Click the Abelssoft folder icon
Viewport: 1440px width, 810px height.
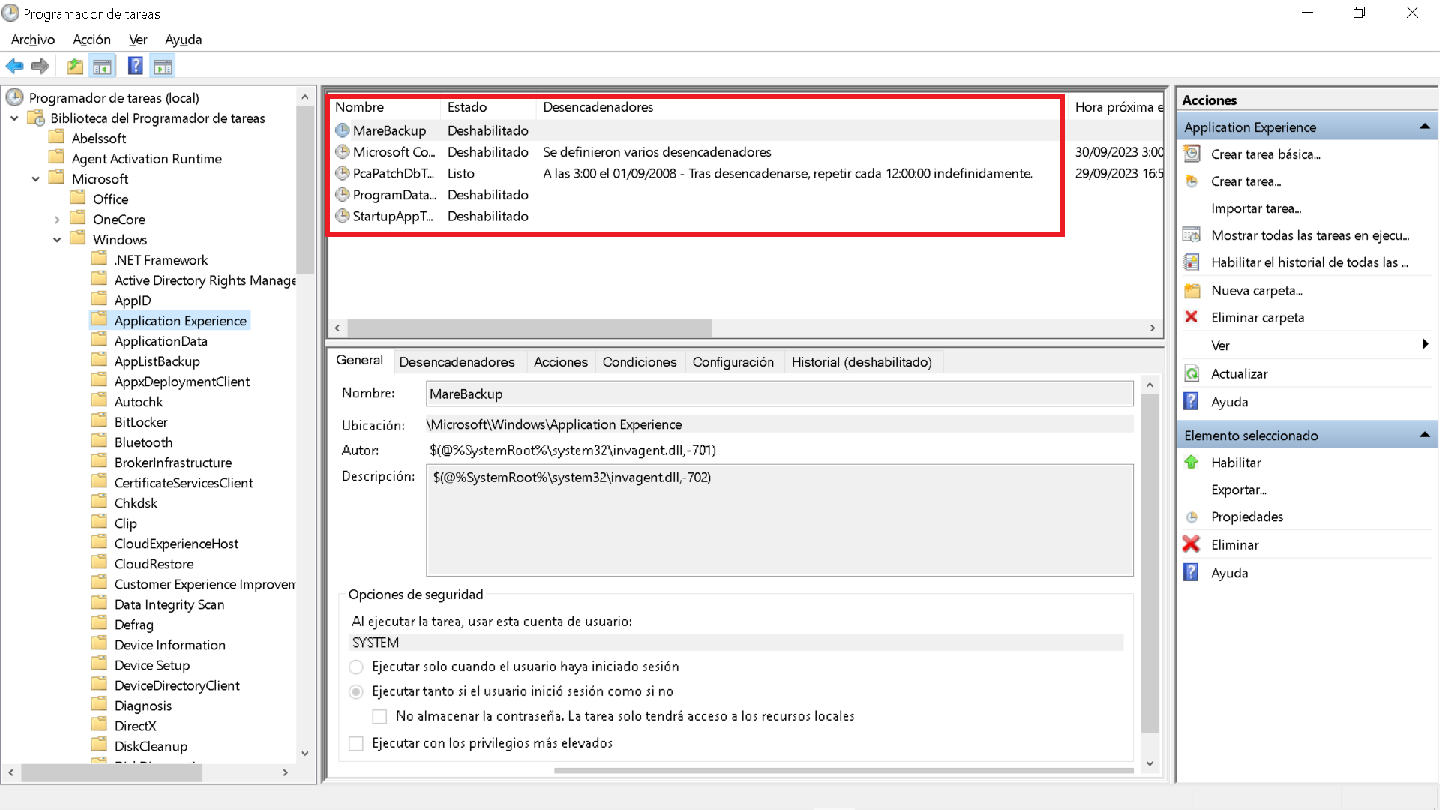tap(57, 138)
